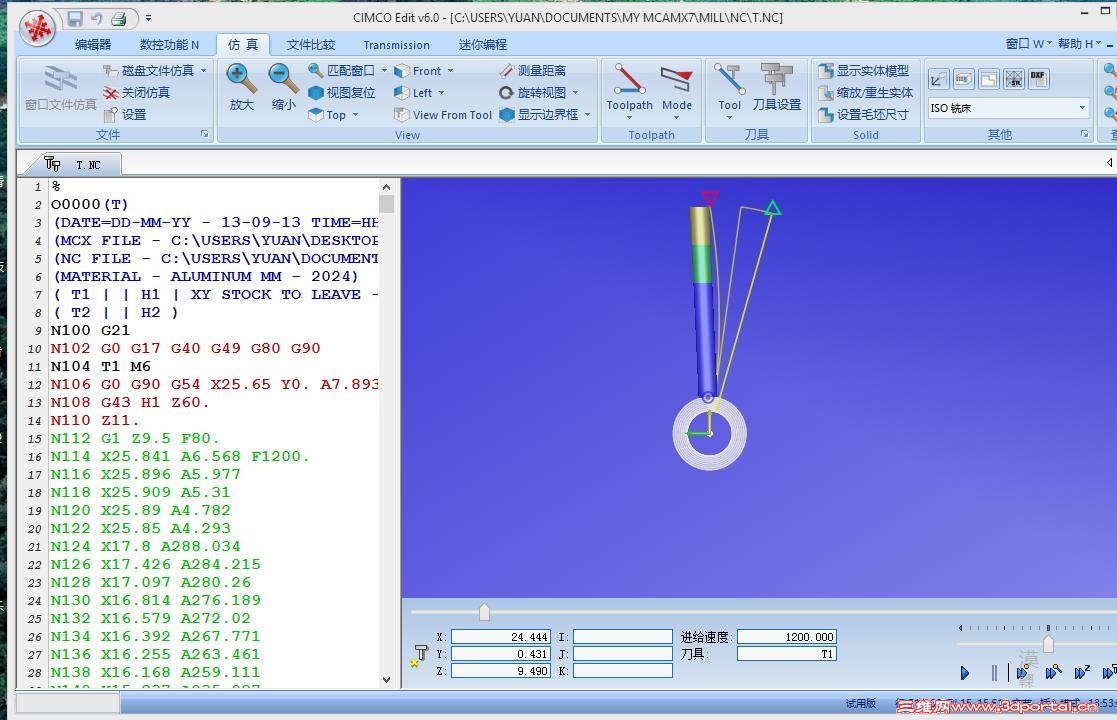Click 缩放/重生实体 regenerate solid
Viewport: 1117px width, 720px height.
[x=866, y=93]
